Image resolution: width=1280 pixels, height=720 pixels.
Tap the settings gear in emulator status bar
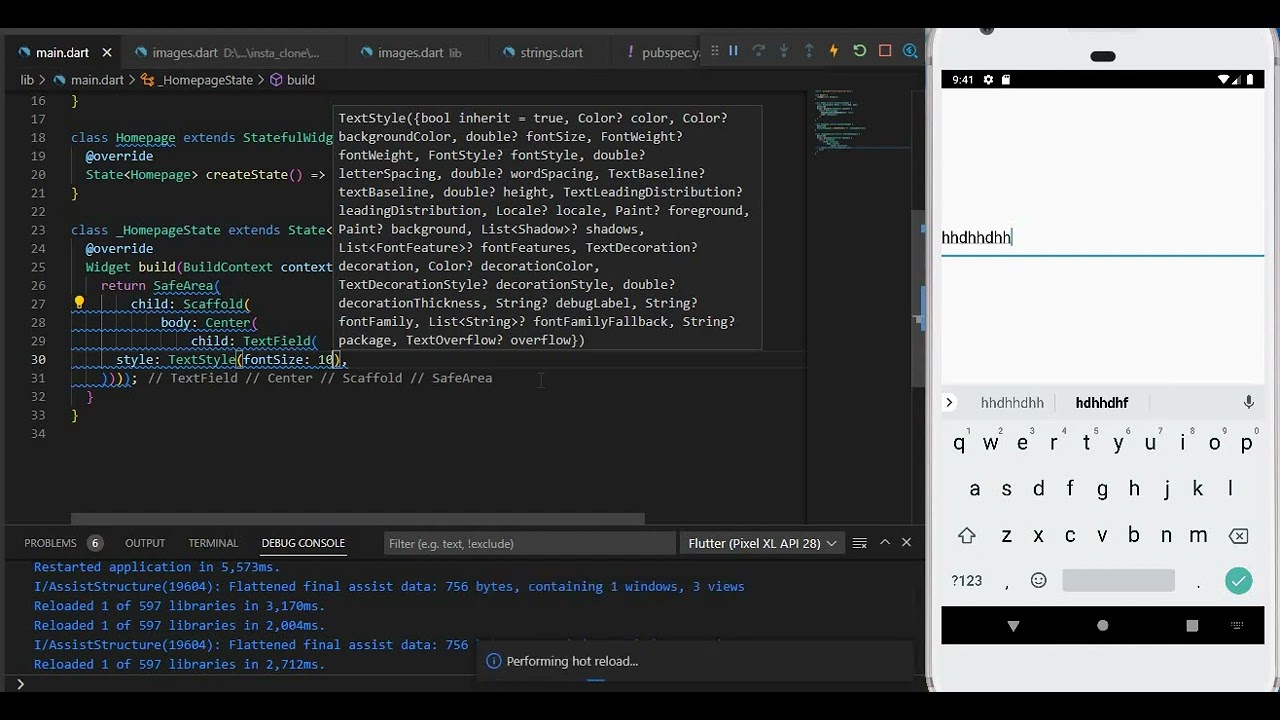988,80
